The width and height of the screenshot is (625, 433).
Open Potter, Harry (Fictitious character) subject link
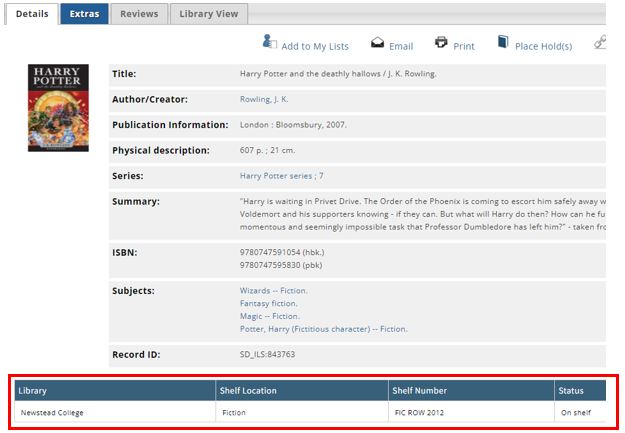[323, 329]
